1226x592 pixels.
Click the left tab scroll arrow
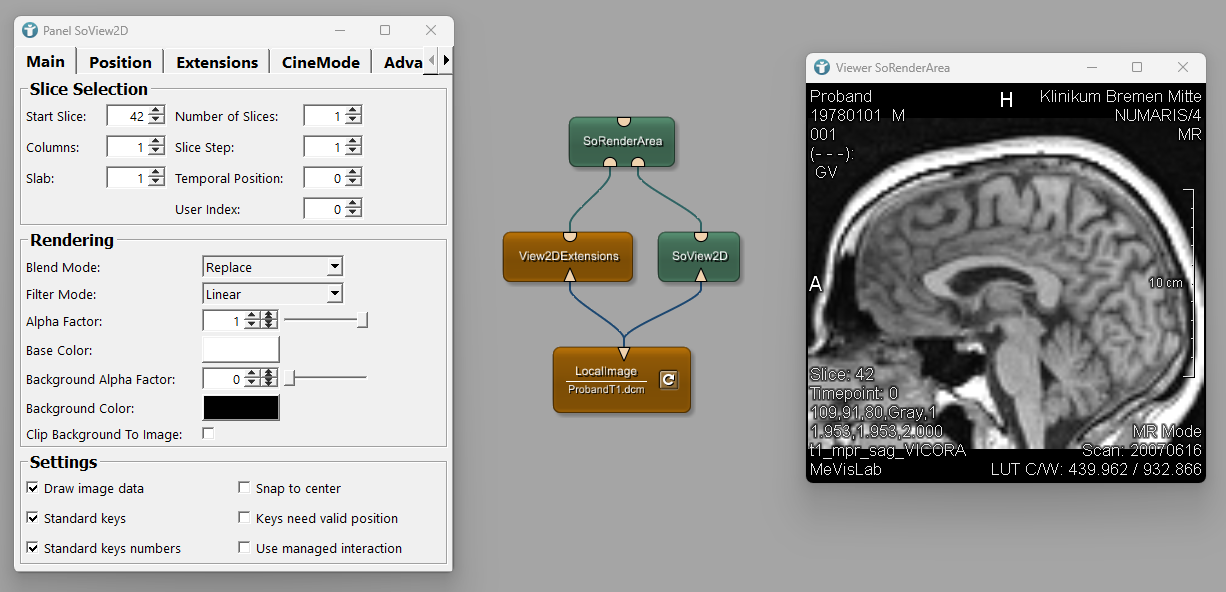[x=431, y=61]
